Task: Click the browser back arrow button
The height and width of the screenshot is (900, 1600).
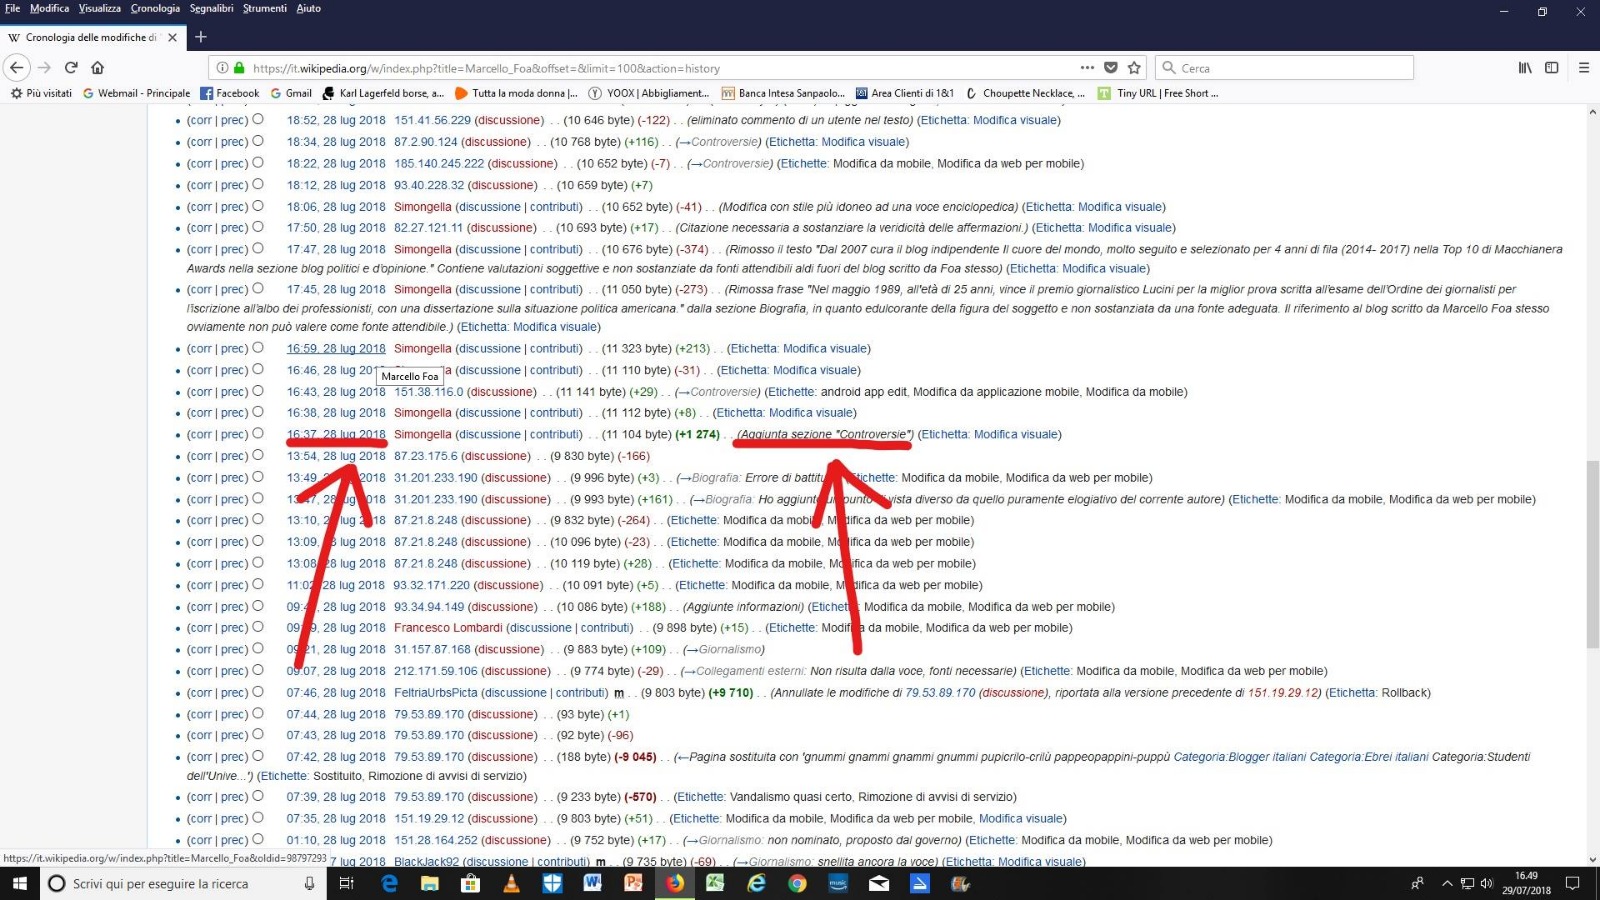Action: tap(17, 68)
